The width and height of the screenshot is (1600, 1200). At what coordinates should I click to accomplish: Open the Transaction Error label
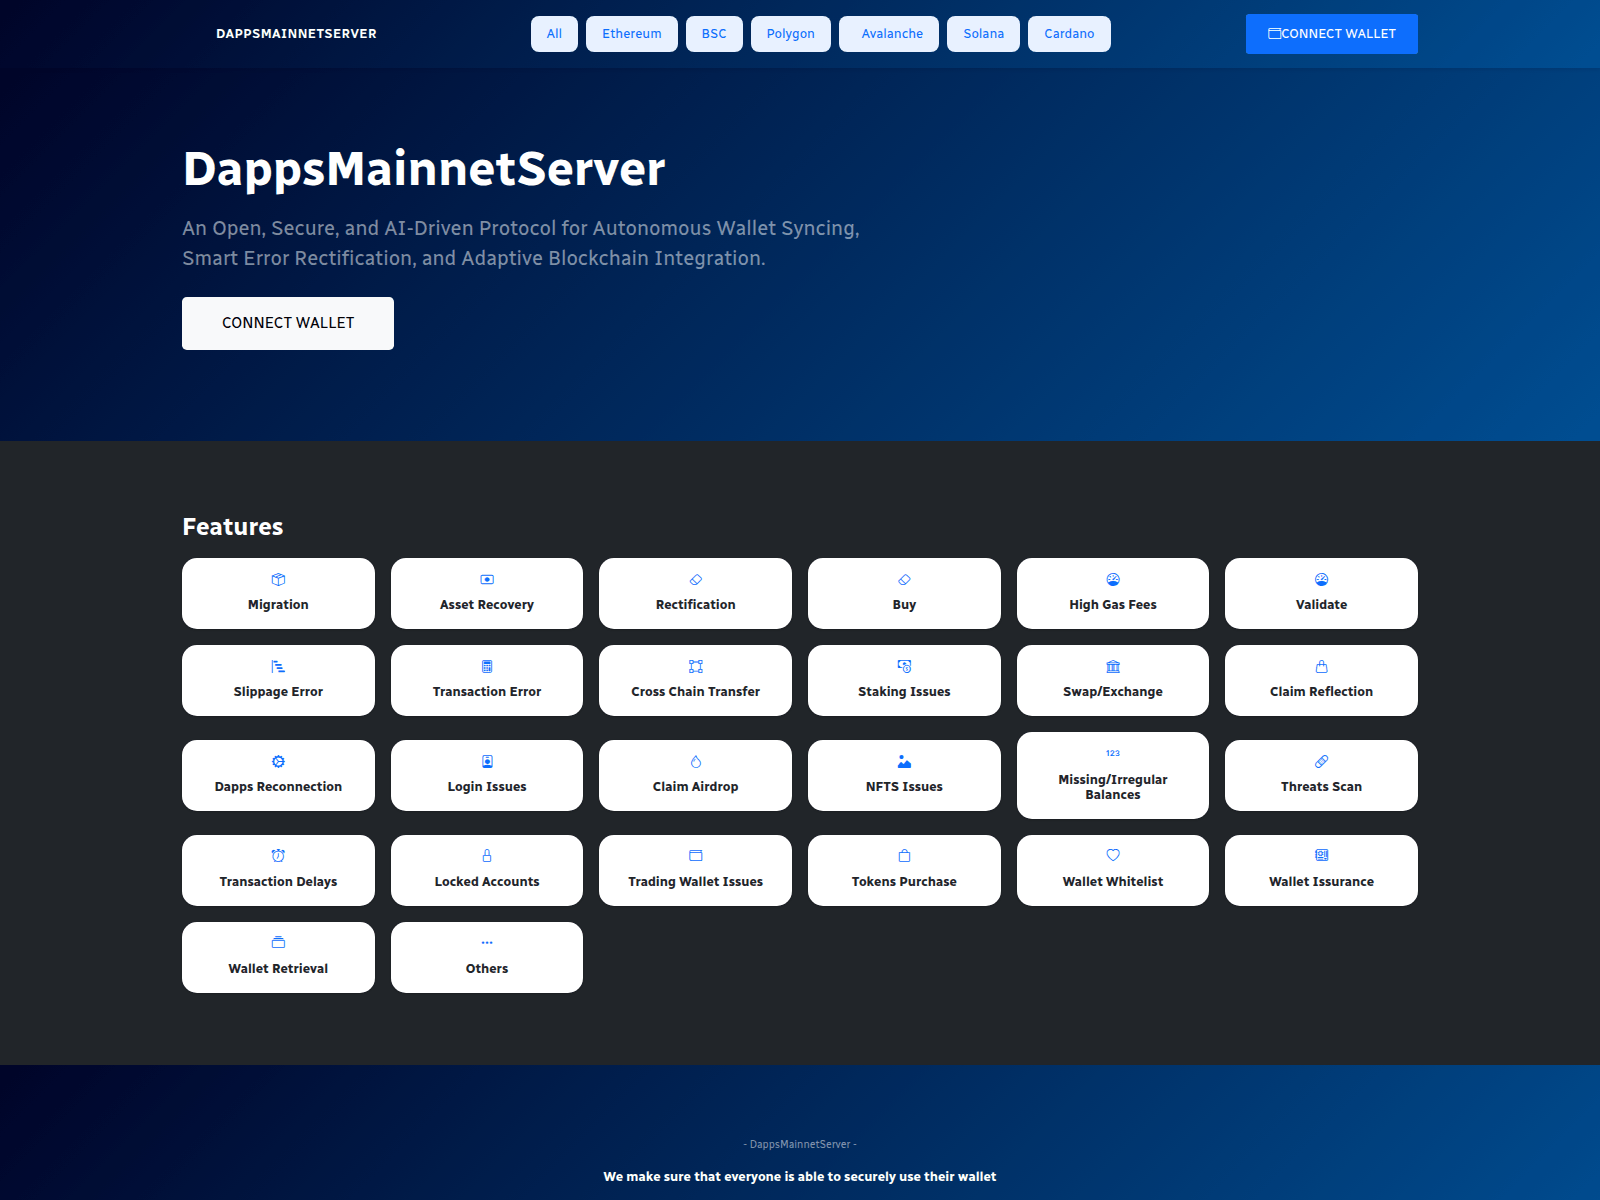point(487,692)
